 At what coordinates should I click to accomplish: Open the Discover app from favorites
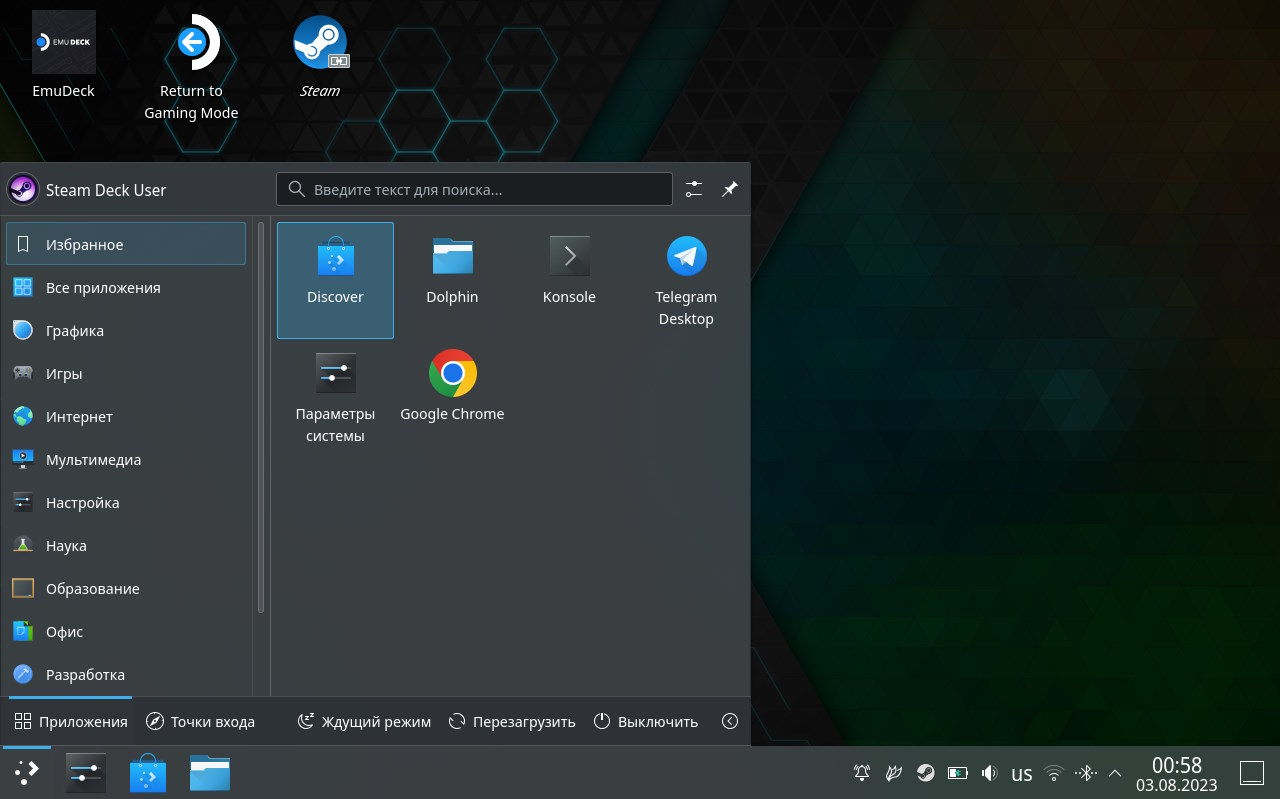pyautogui.click(x=335, y=280)
